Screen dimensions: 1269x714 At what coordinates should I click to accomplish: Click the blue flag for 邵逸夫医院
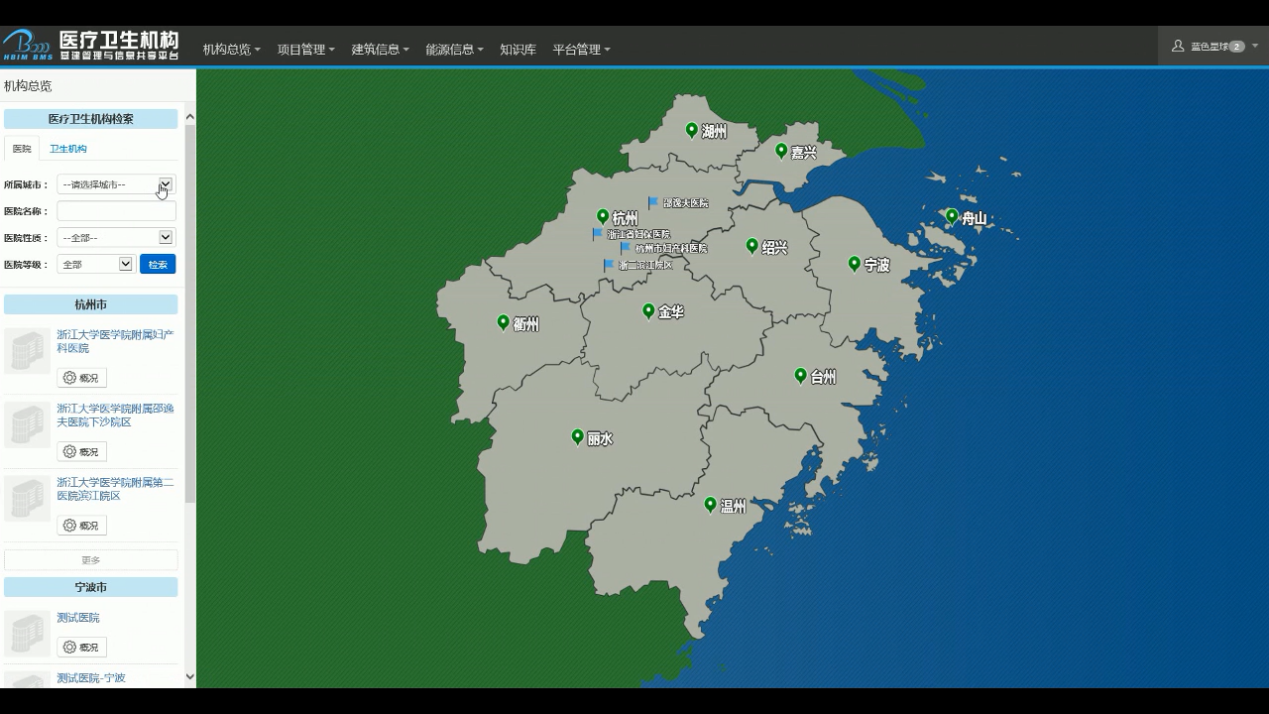[653, 202]
